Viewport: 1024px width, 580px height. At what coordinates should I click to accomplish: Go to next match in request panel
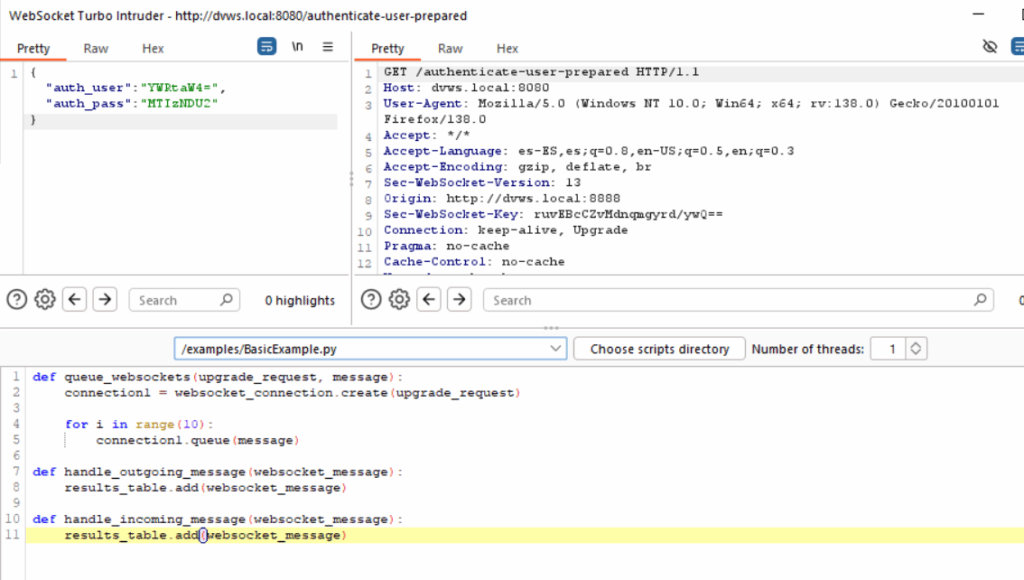tap(460, 300)
